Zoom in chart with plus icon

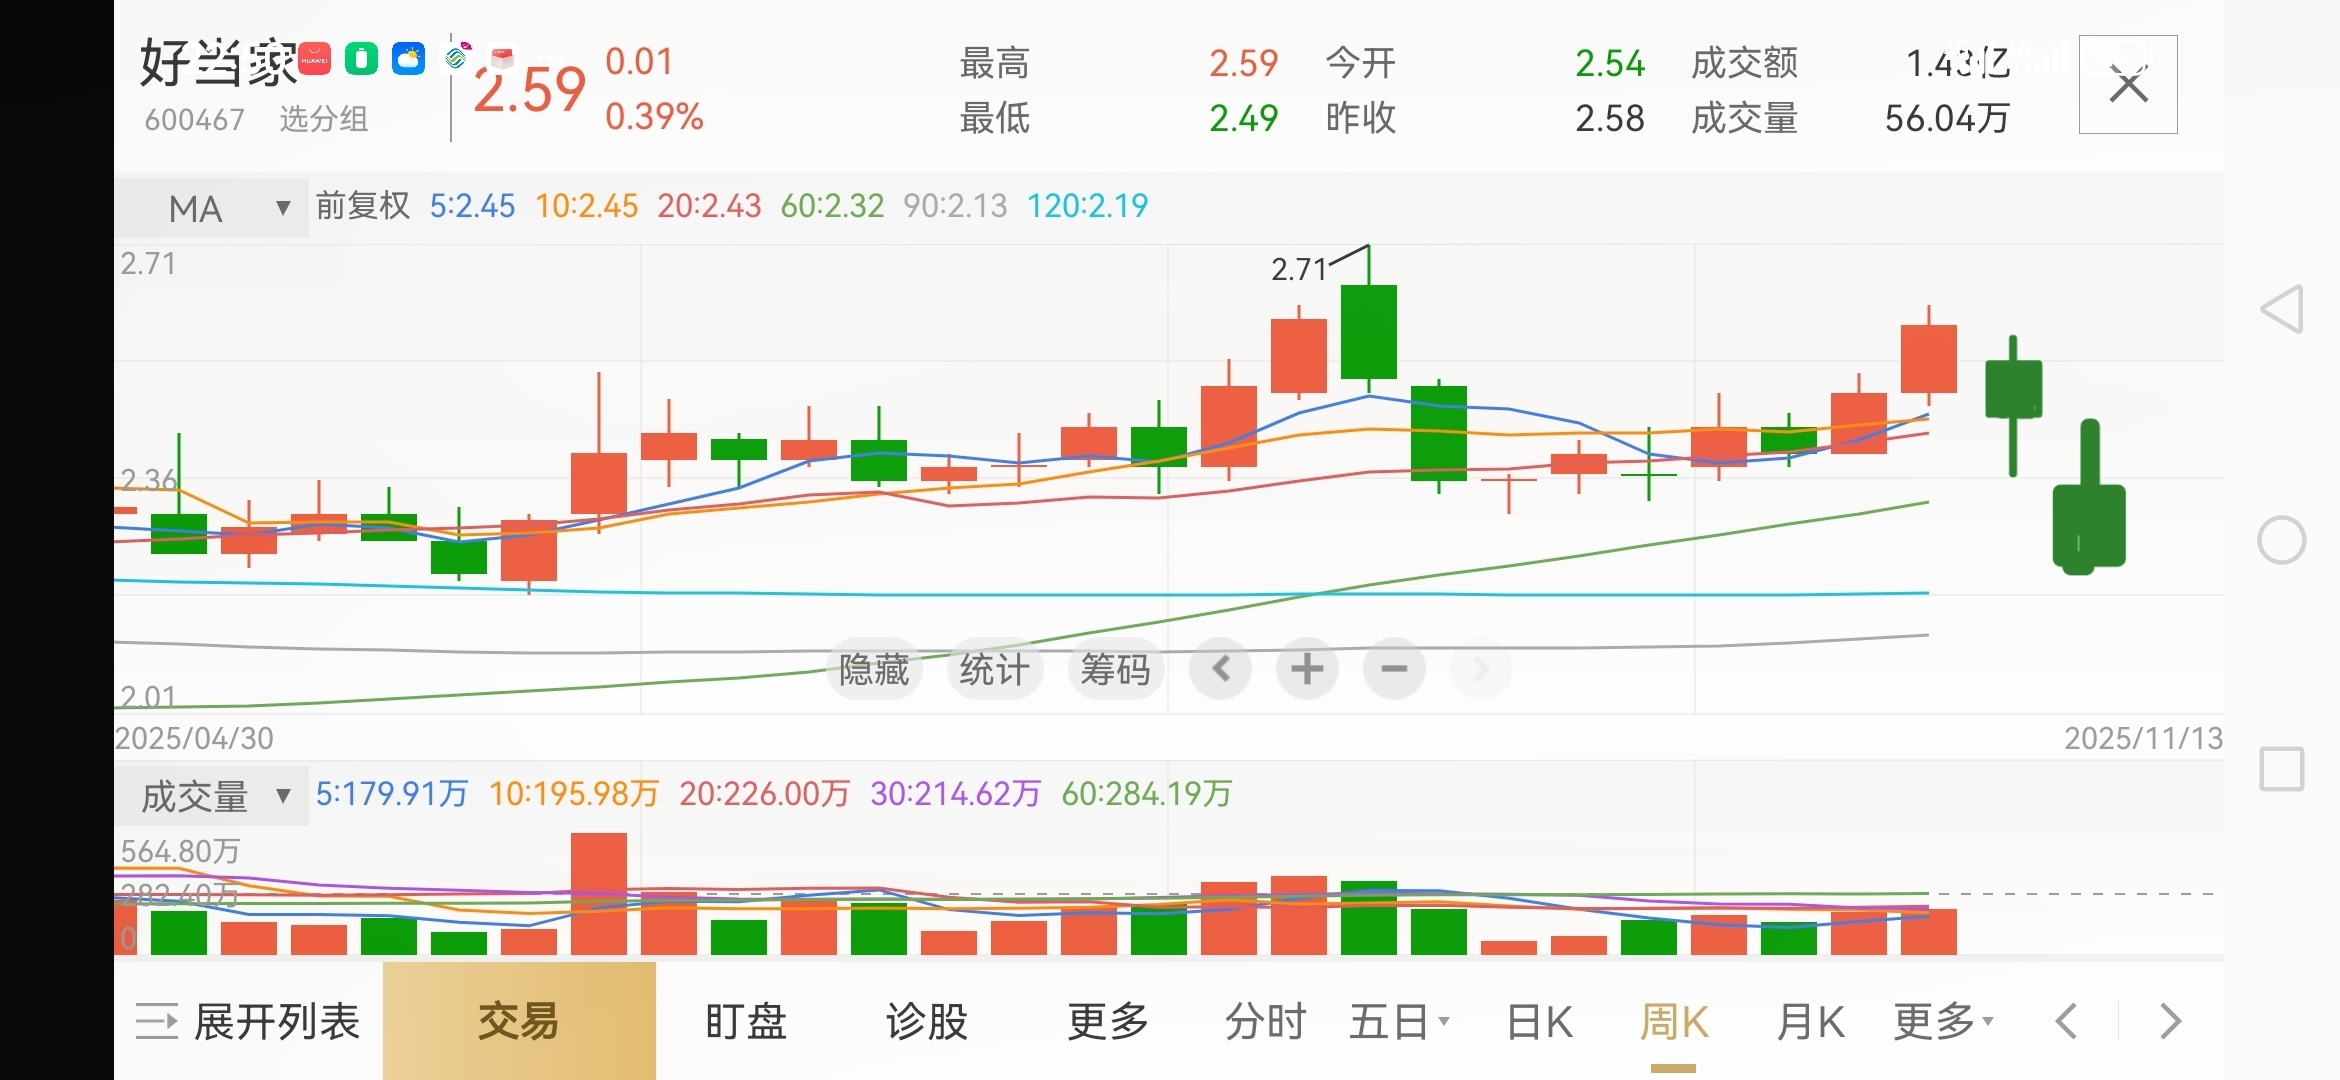coord(1307,669)
